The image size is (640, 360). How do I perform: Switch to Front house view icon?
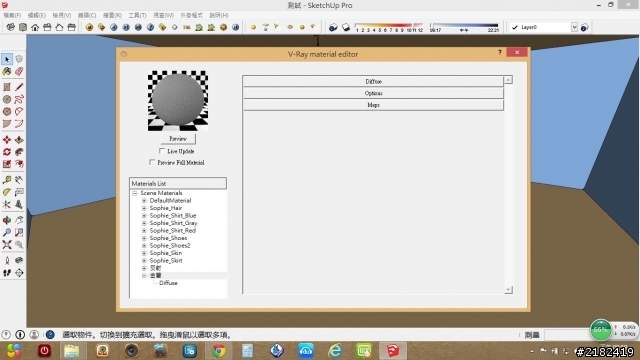[x=35, y=27]
